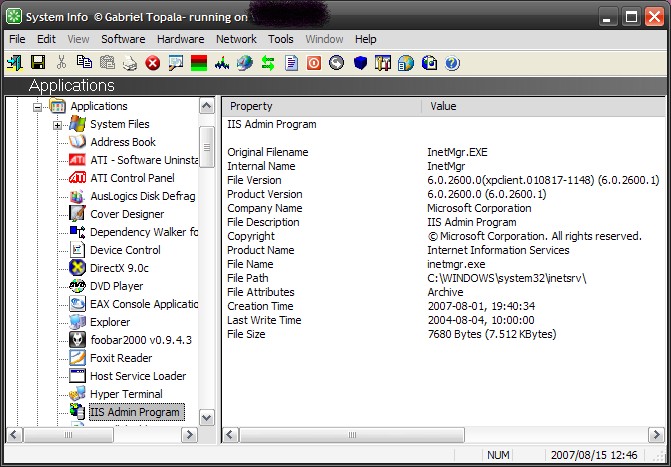Select Address Book in the tree
Viewport: 671px width, 467px height.
(123, 142)
